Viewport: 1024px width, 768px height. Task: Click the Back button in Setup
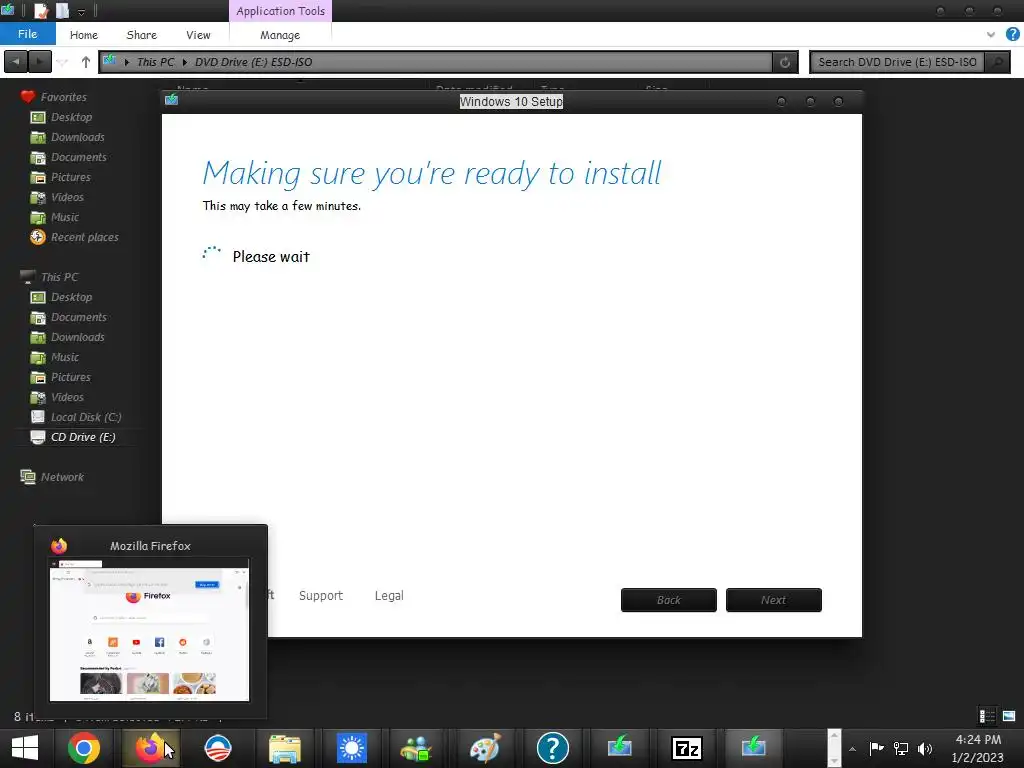[x=668, y=600]
